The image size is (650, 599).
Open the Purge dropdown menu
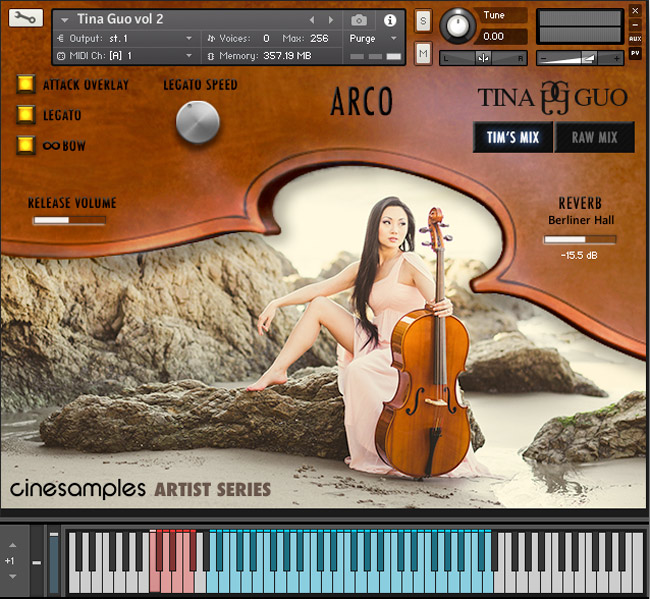[373, 39]
